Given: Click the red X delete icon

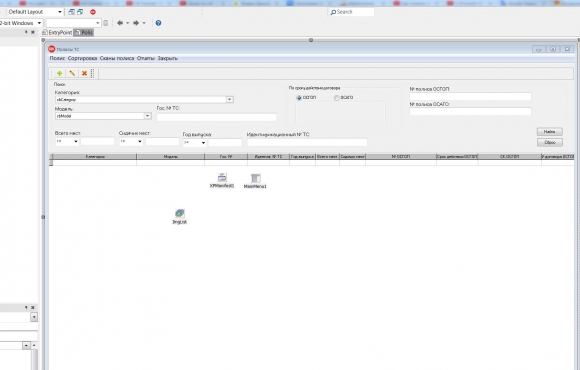Looking at the screenshot, I should coord(84,73).
